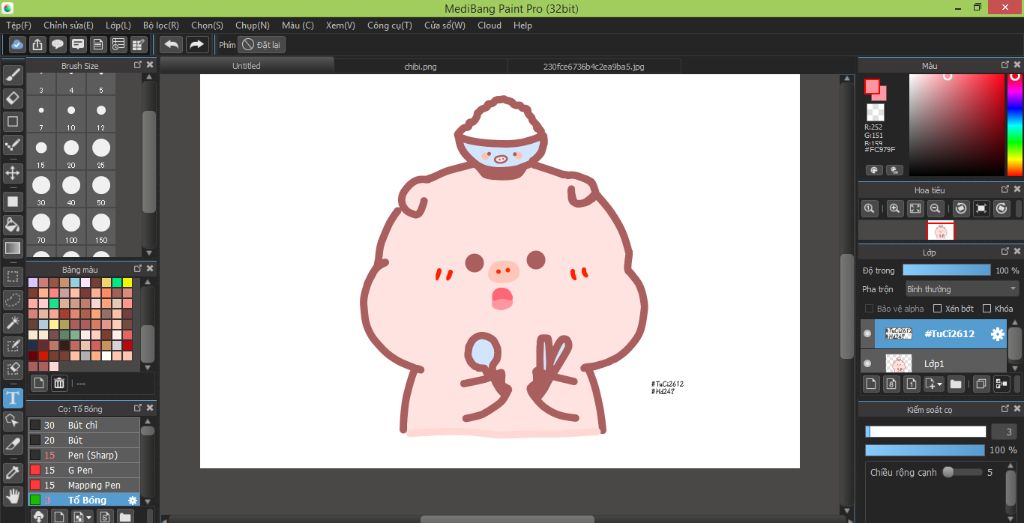The height and width of the screenshot is (523, 1024).
Task: Click the navigator pig thumbnail
Action: pos(940,230)
